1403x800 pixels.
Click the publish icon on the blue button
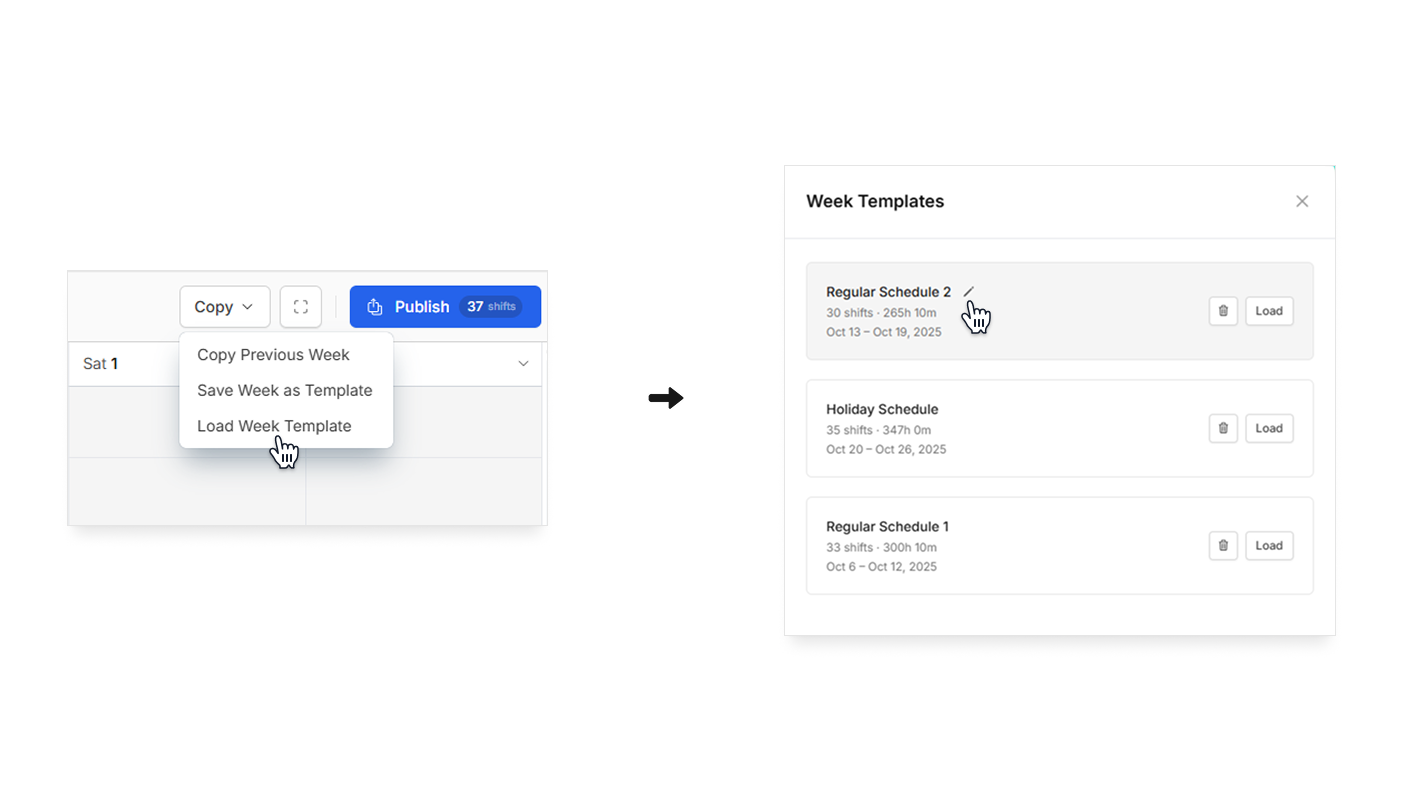pyautogui.click(x=375, y=307)
